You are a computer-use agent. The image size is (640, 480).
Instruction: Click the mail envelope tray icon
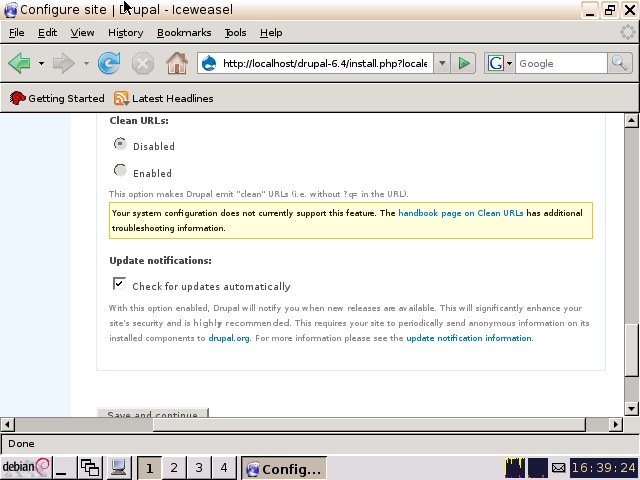(x=558, y=468)
